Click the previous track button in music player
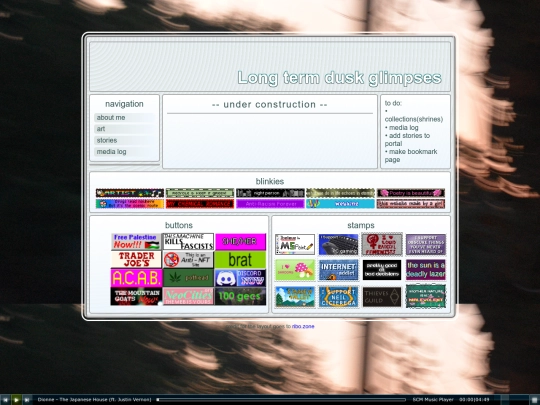 click(5, 399)
